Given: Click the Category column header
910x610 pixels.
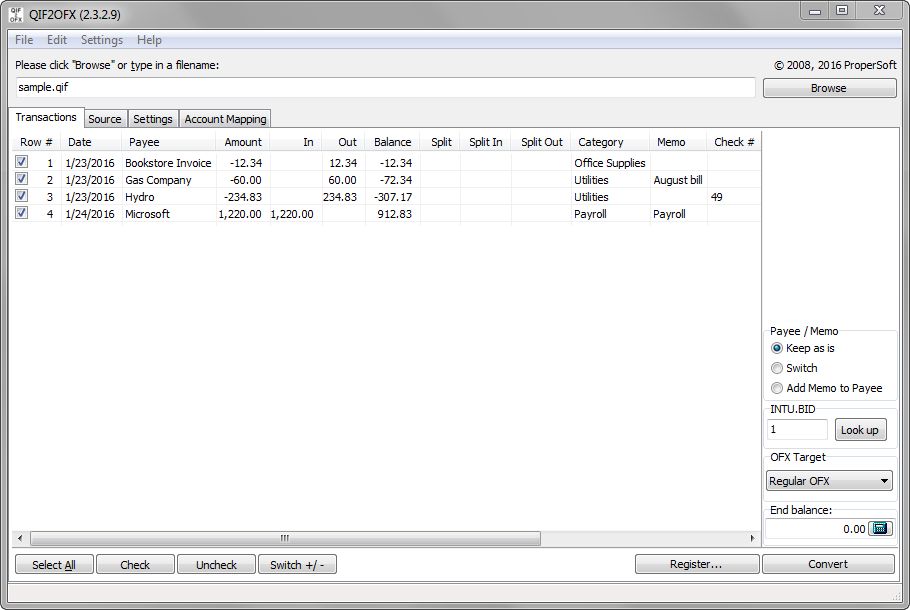Looking at the screenshot, I should (610, 142).
